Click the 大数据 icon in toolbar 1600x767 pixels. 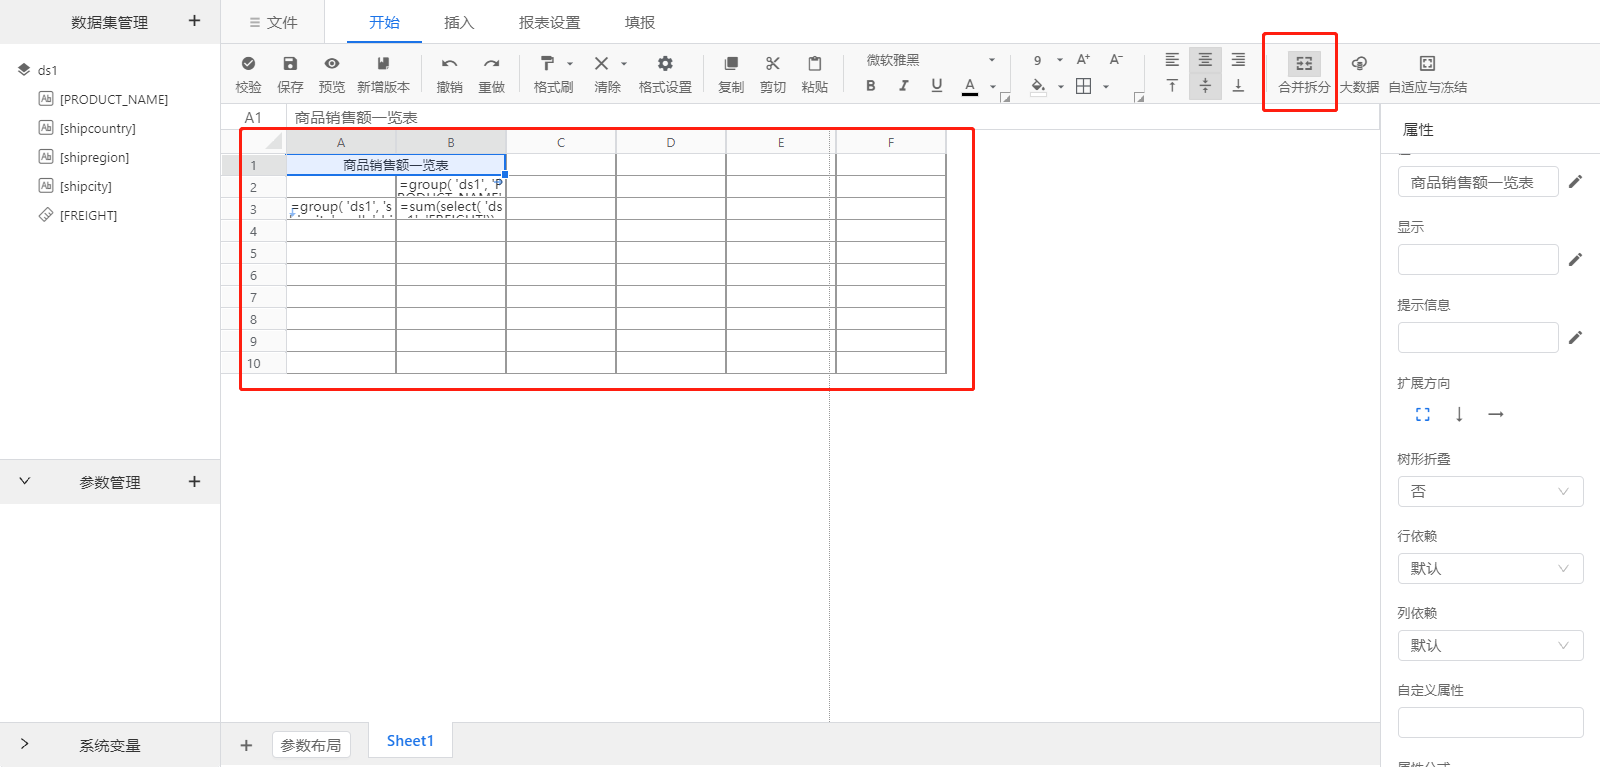1359,64
